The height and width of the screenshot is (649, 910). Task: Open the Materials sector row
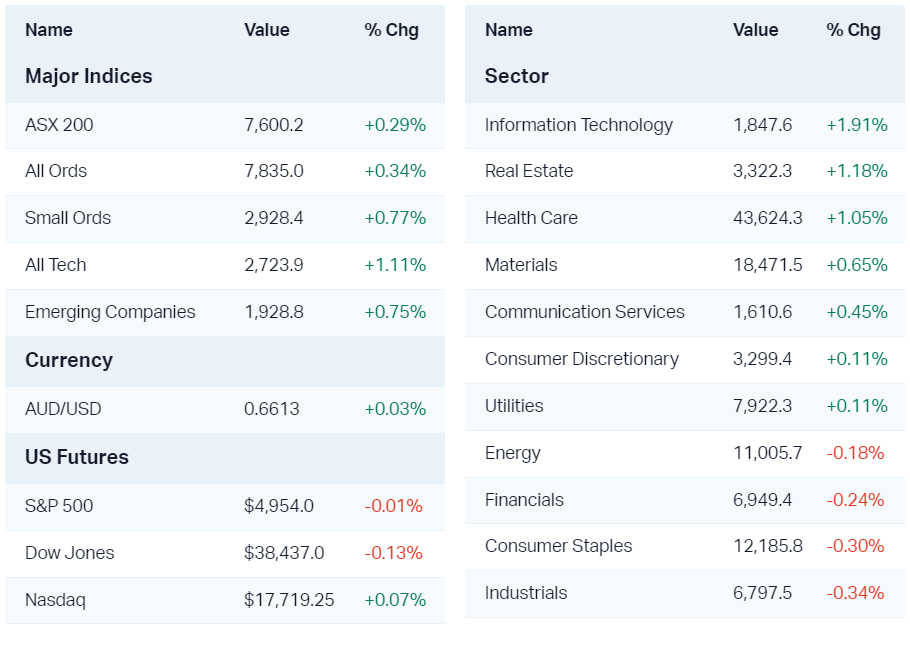pyautogui.click(x=521, y=265)
